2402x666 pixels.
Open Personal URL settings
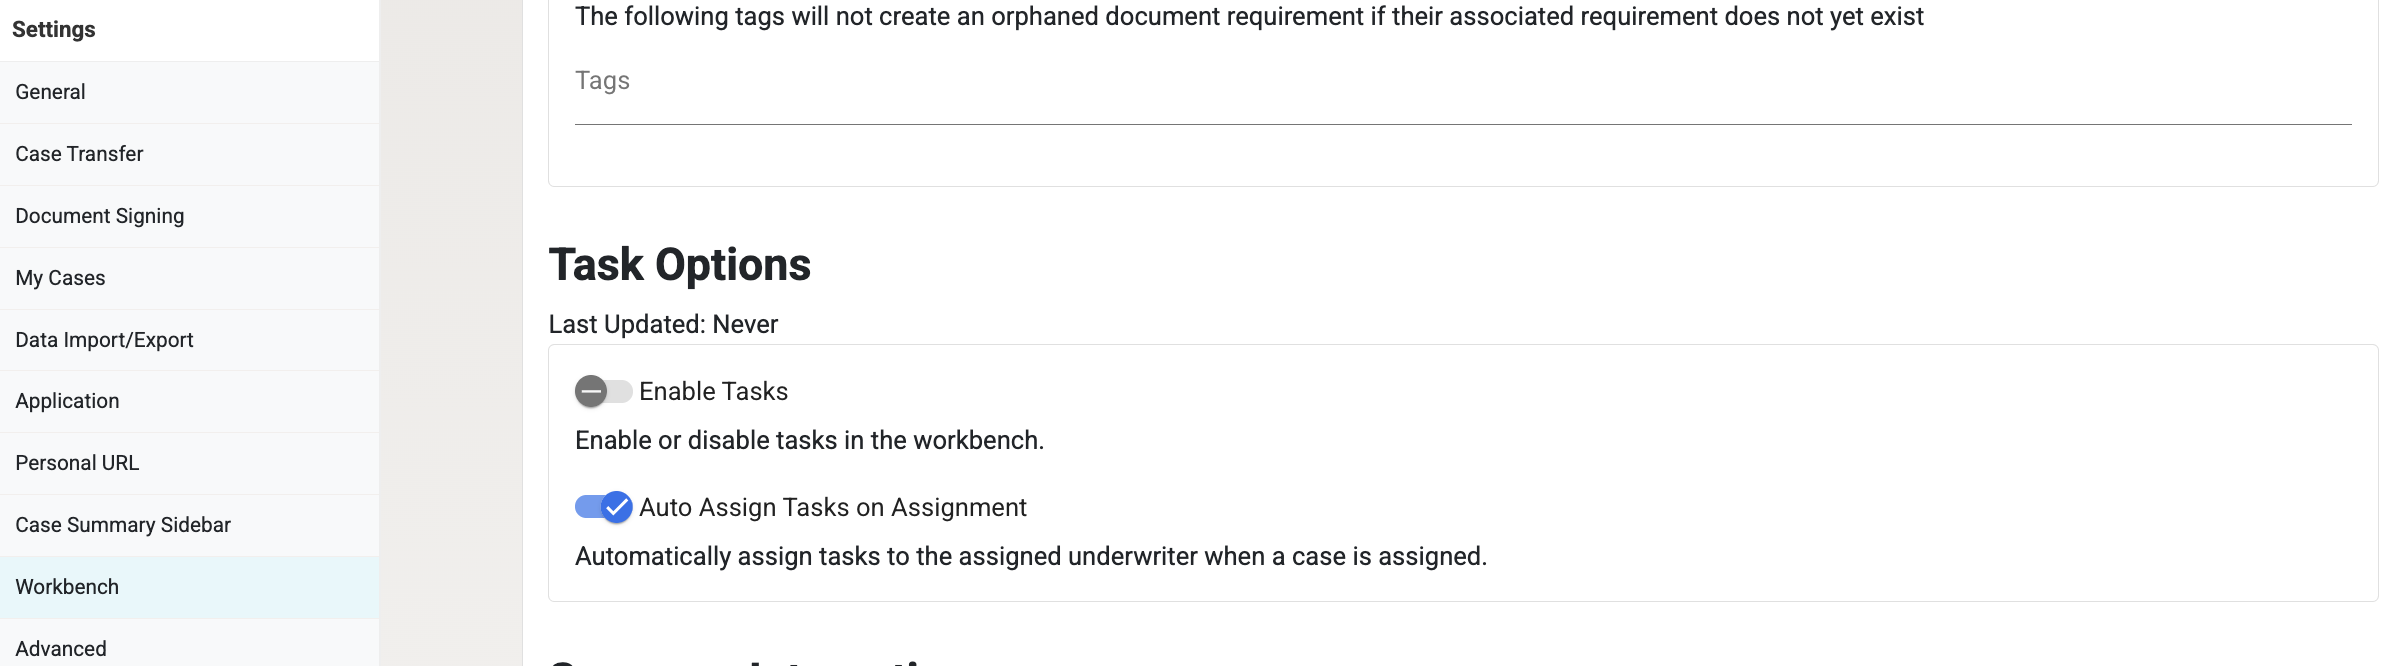(x=190, y=463)
